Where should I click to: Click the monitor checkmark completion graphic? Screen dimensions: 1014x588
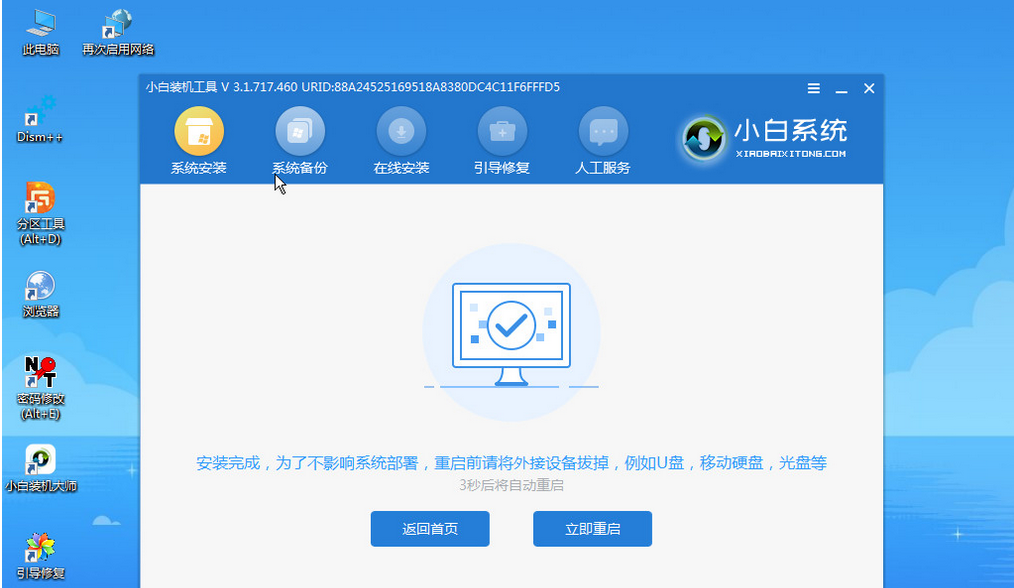click(x=512, y=332)
